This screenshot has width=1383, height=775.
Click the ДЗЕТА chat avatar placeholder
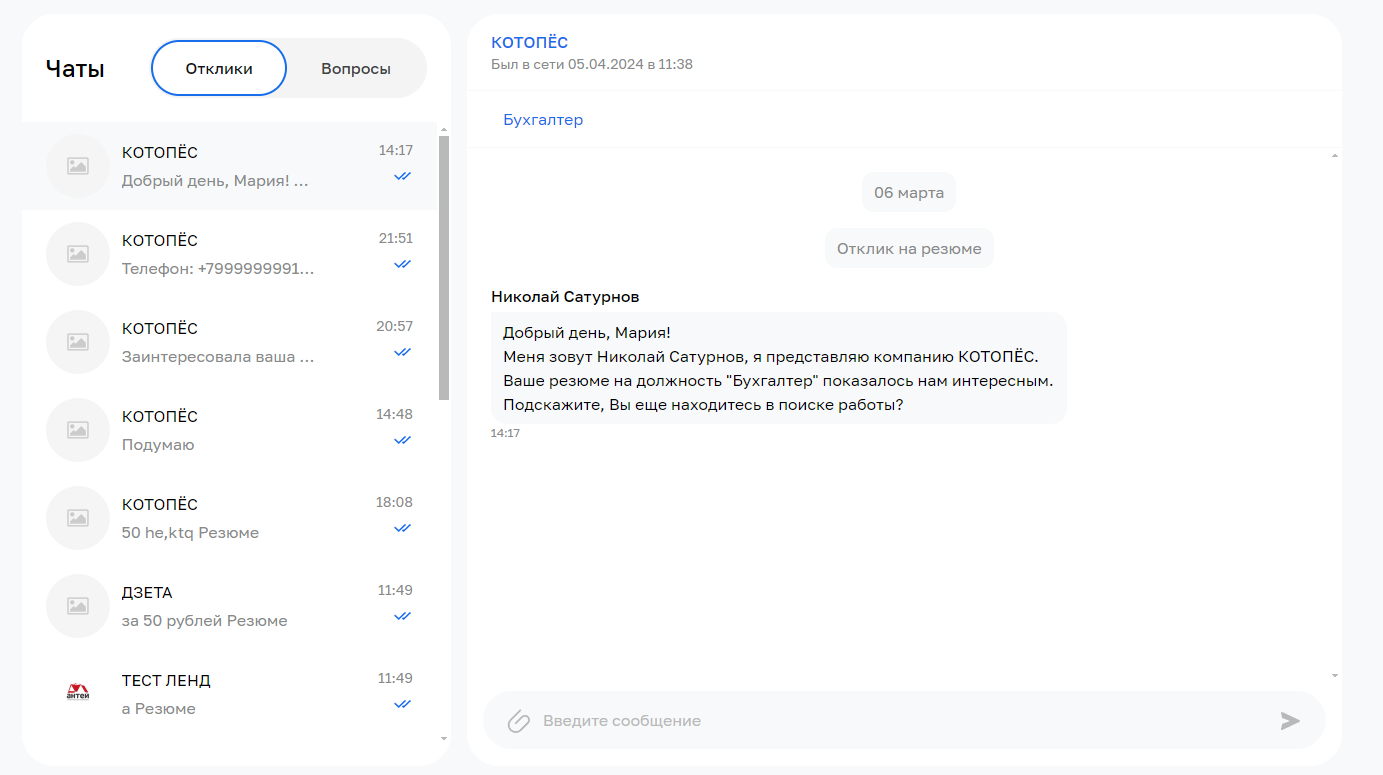pos(78,606)
